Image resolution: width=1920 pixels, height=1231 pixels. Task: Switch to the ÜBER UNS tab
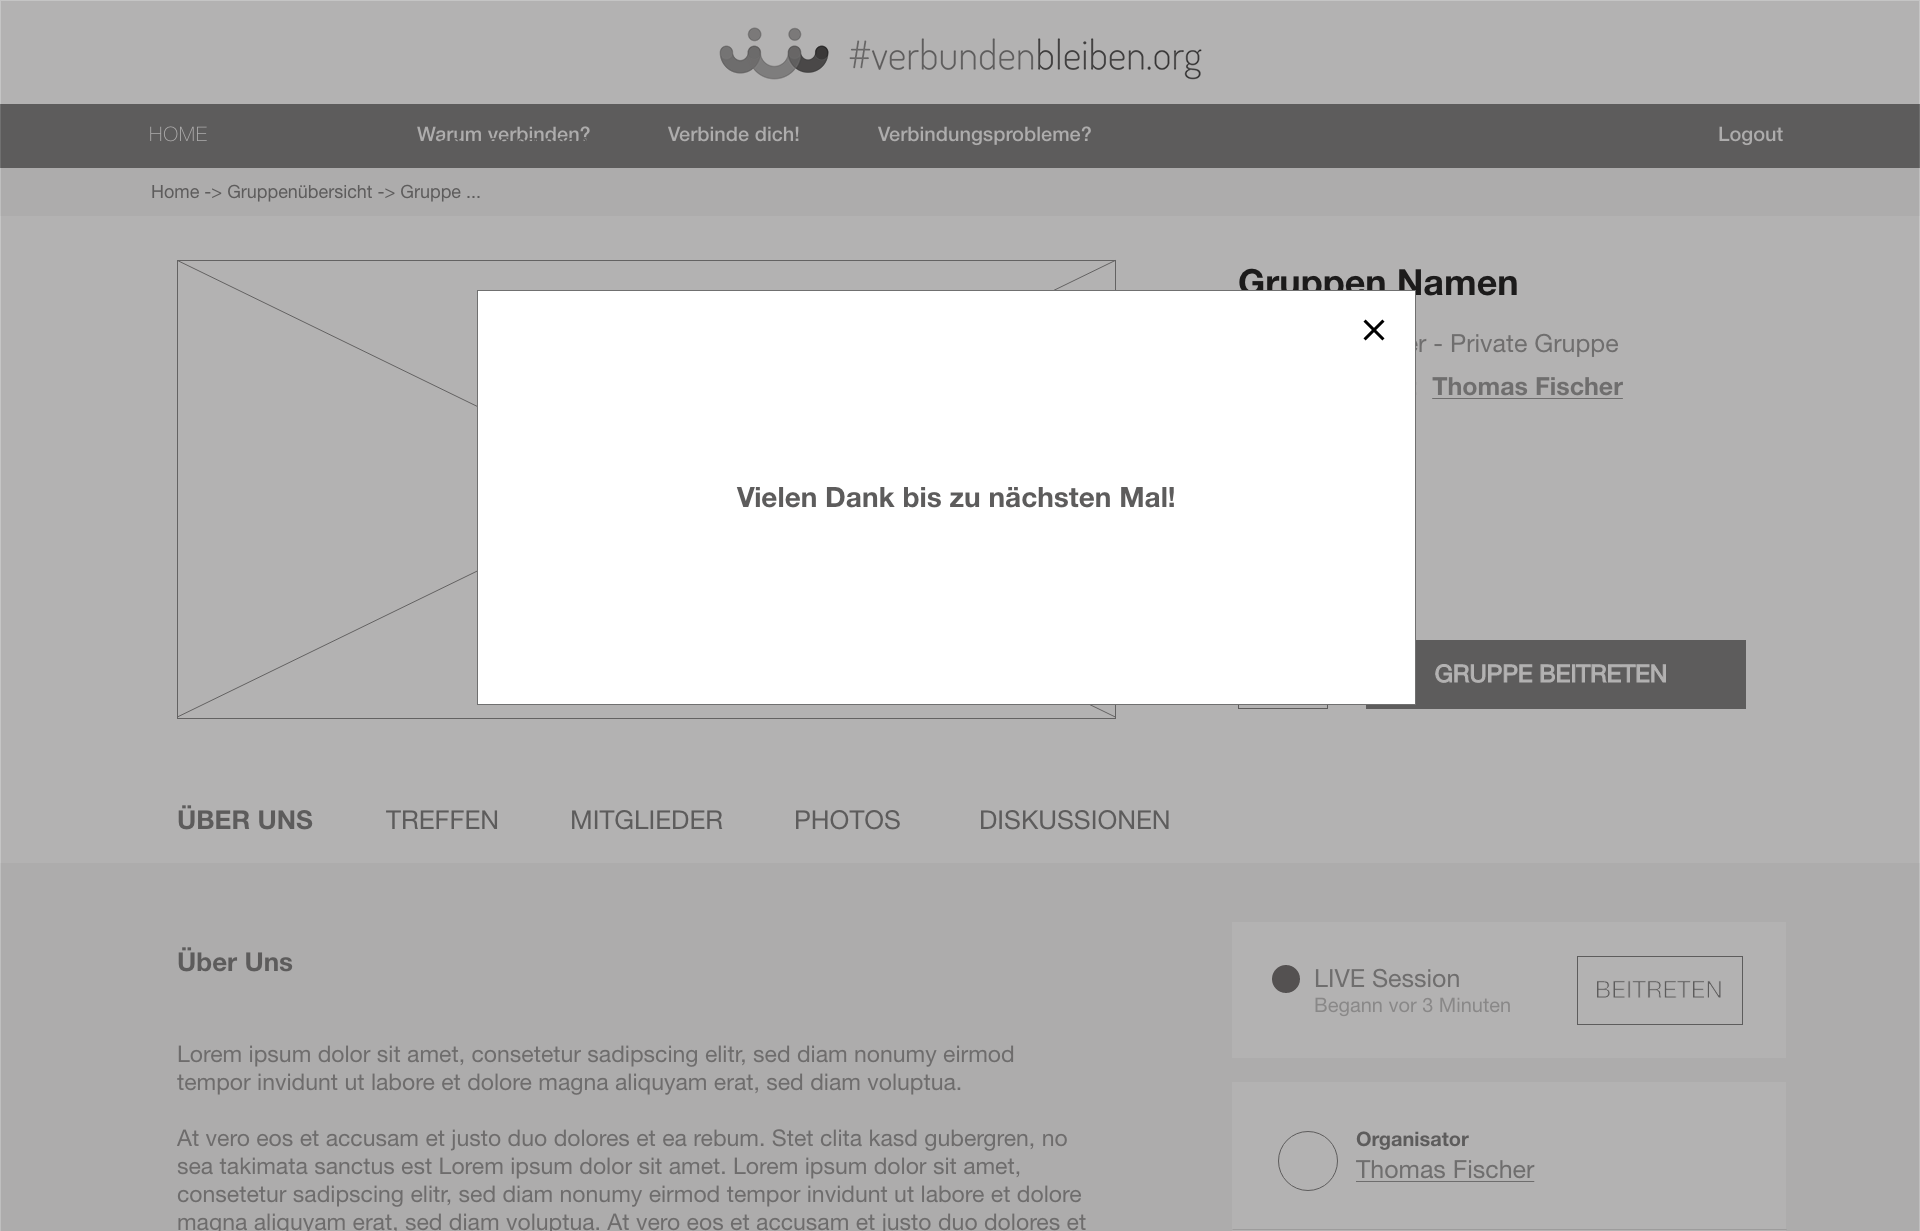point(244,820)
